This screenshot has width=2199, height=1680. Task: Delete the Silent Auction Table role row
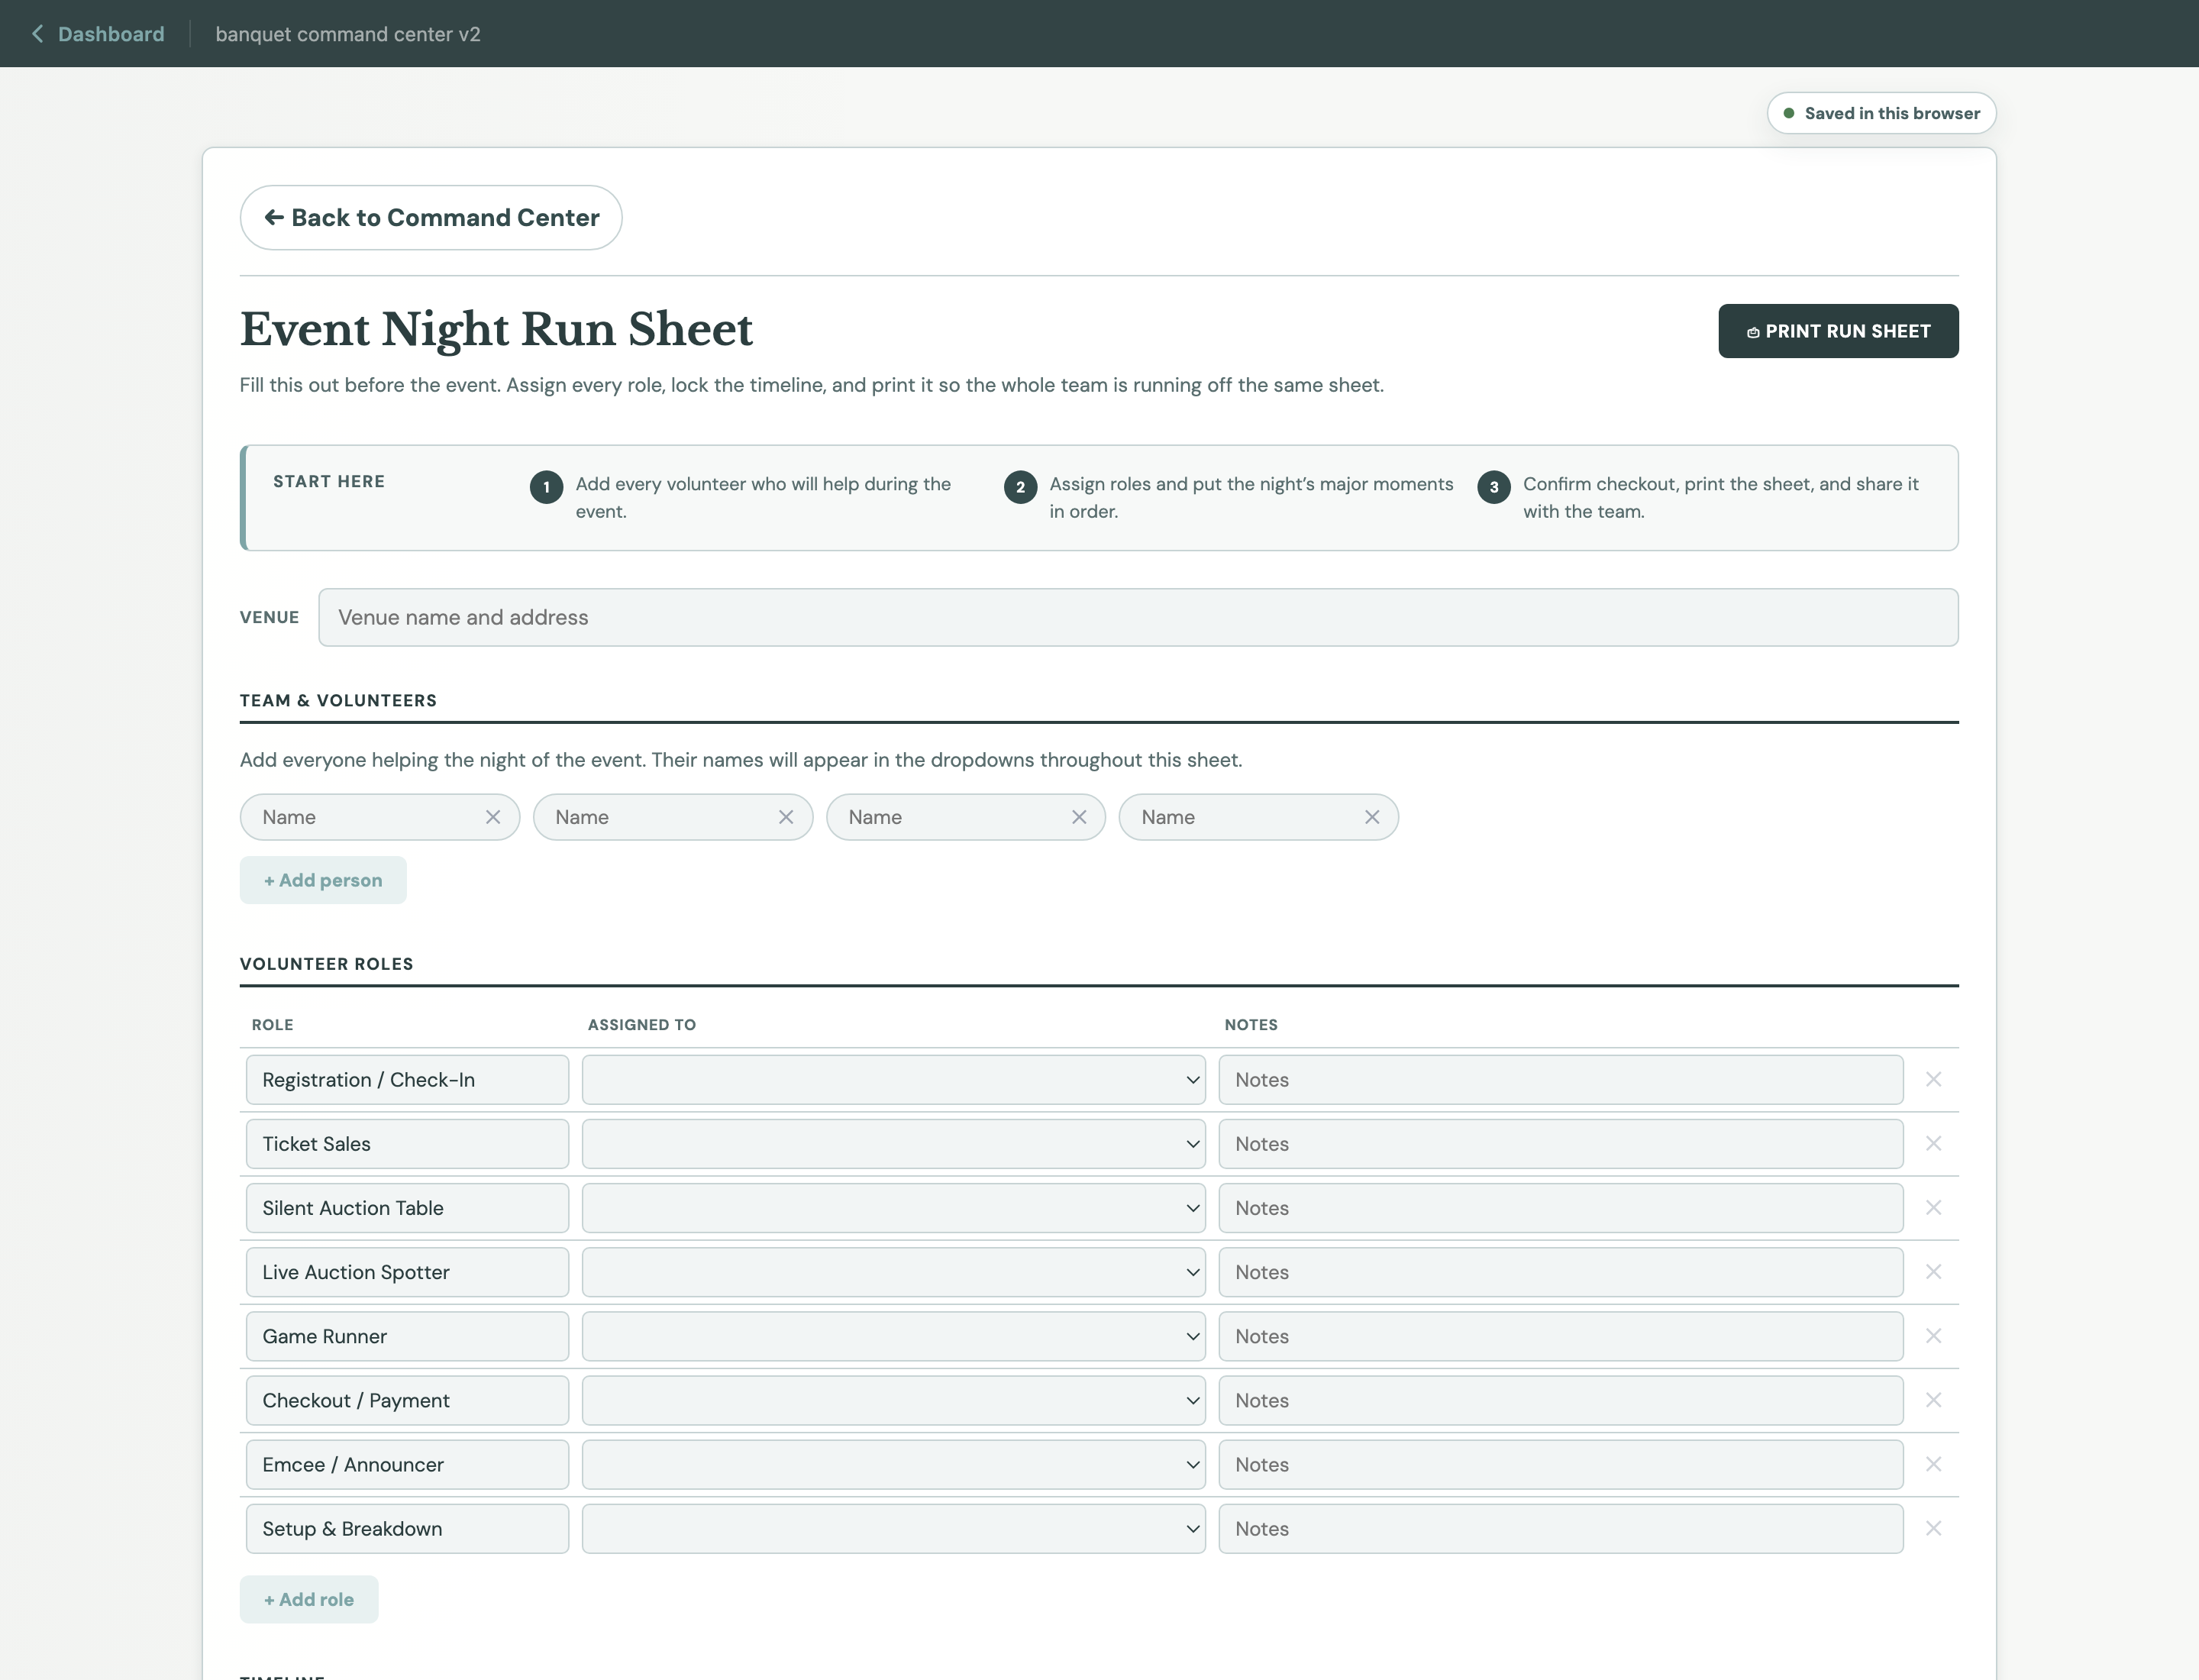coord(1933,1208)
